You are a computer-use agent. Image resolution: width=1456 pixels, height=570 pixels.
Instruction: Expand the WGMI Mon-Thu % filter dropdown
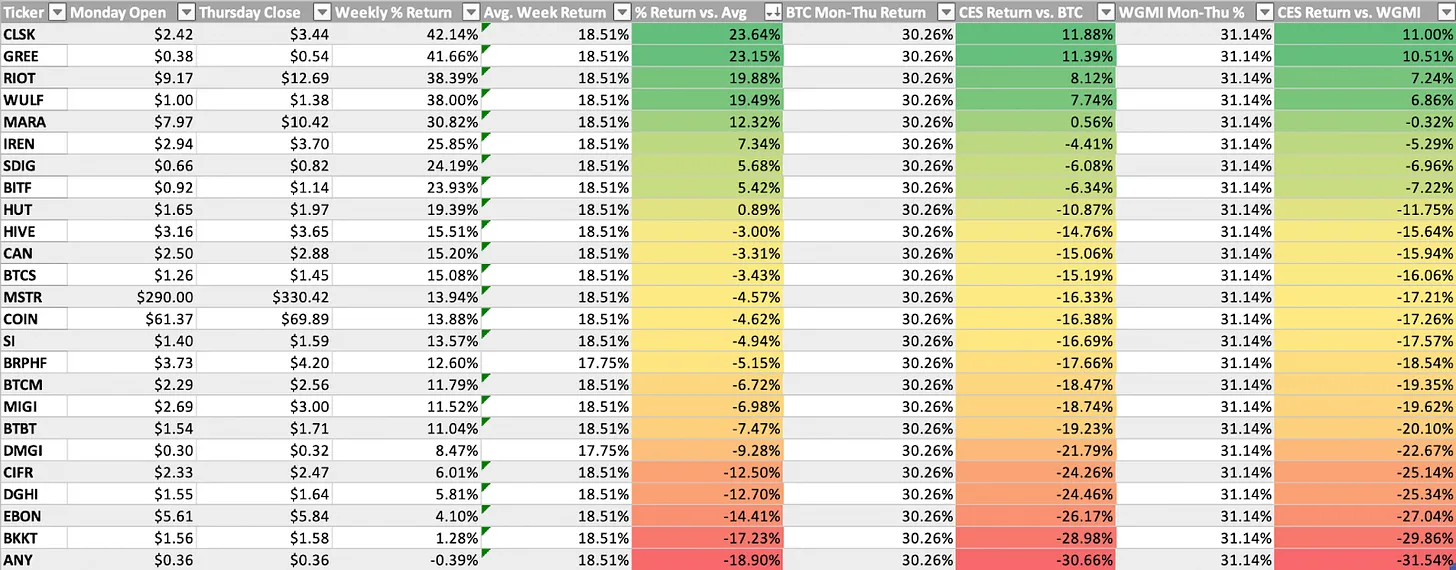click(x=1265, y=12)
